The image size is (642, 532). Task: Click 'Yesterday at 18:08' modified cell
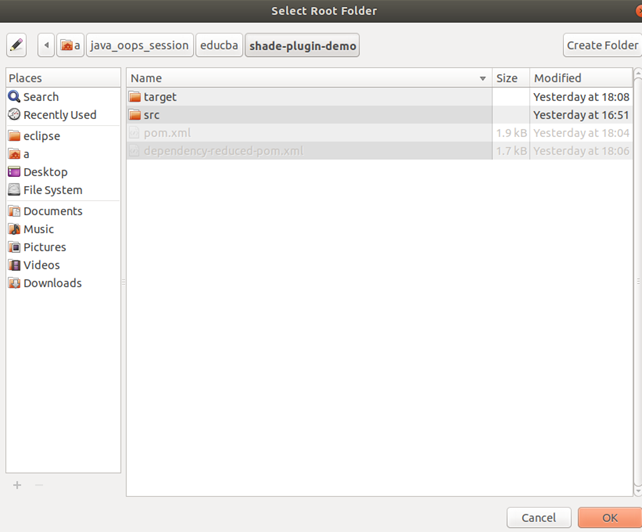click(581, 97)
